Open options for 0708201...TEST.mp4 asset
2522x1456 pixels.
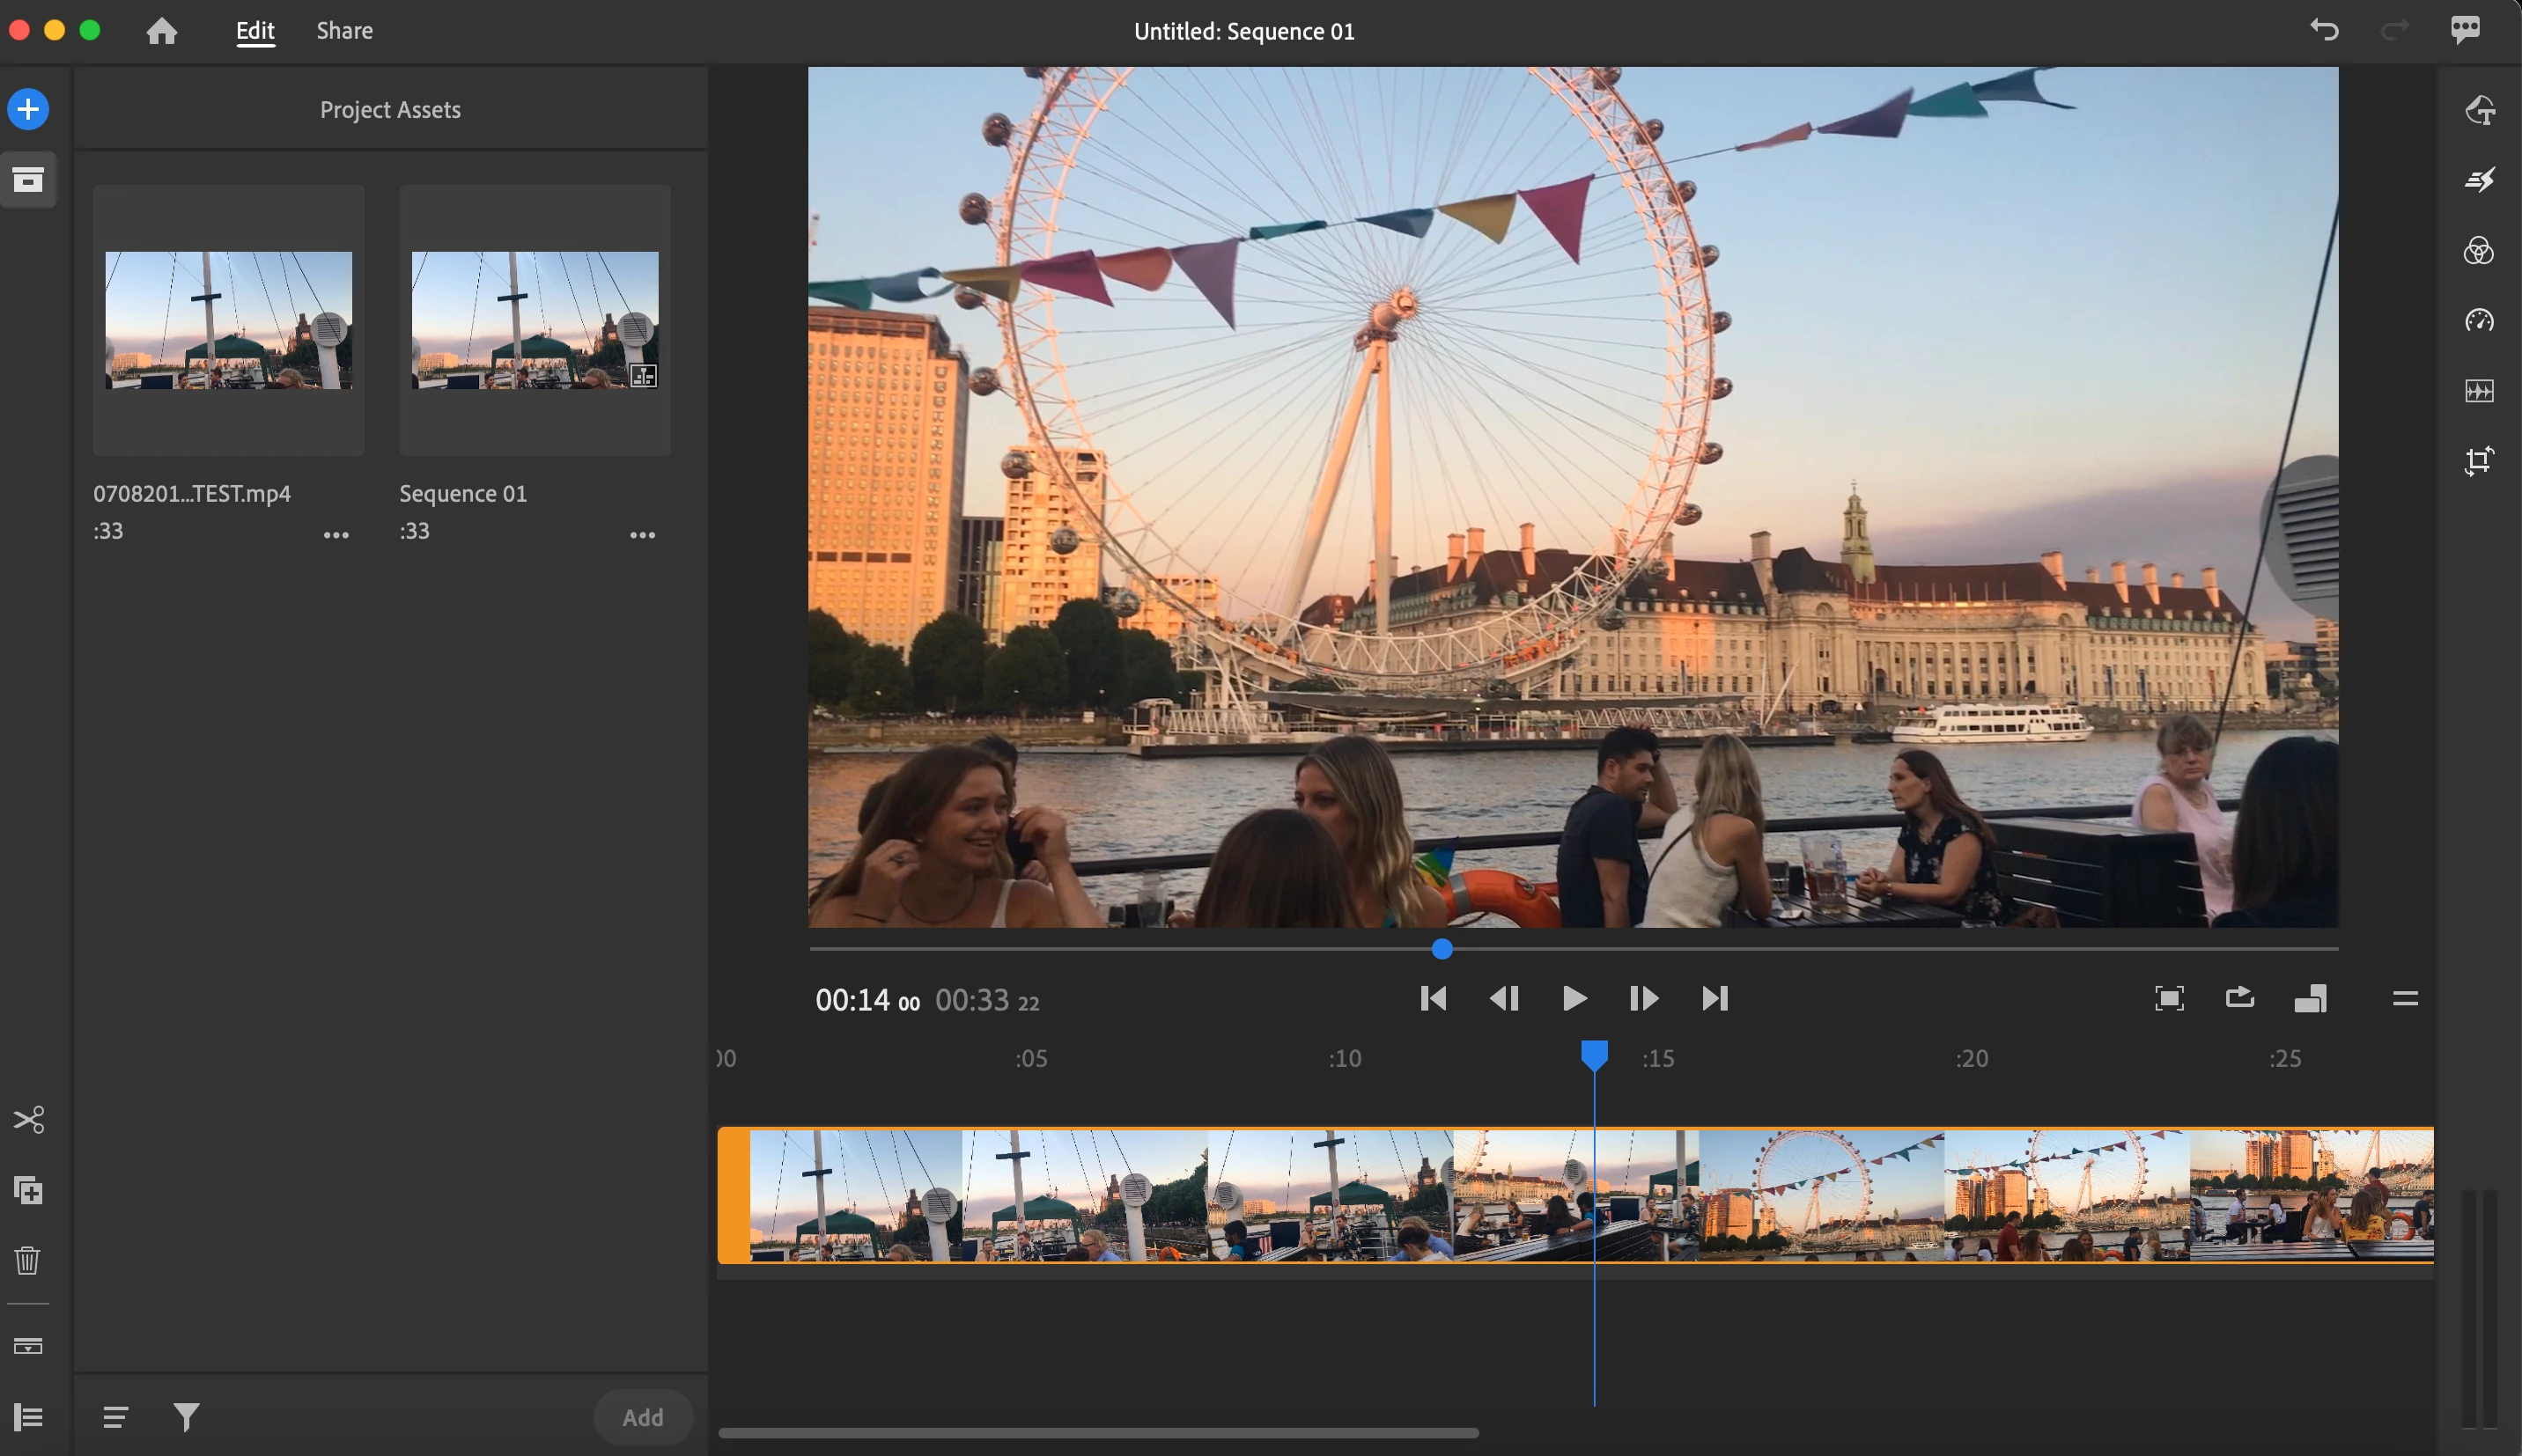pos(336,535)
